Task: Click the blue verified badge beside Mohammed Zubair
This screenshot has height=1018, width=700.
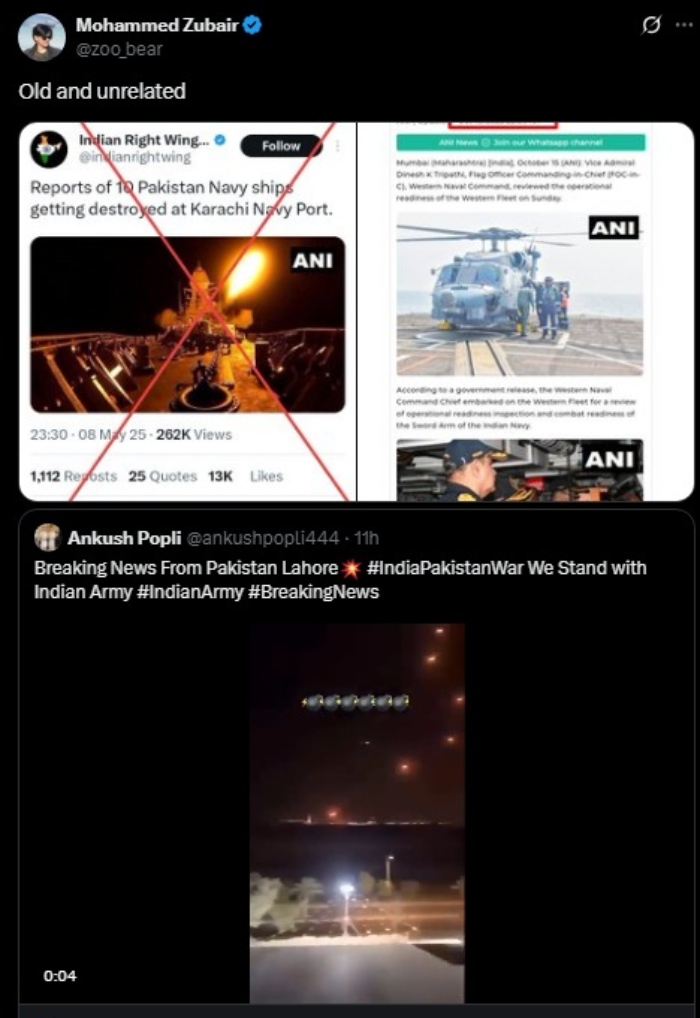Action: [x=252, y=25]
